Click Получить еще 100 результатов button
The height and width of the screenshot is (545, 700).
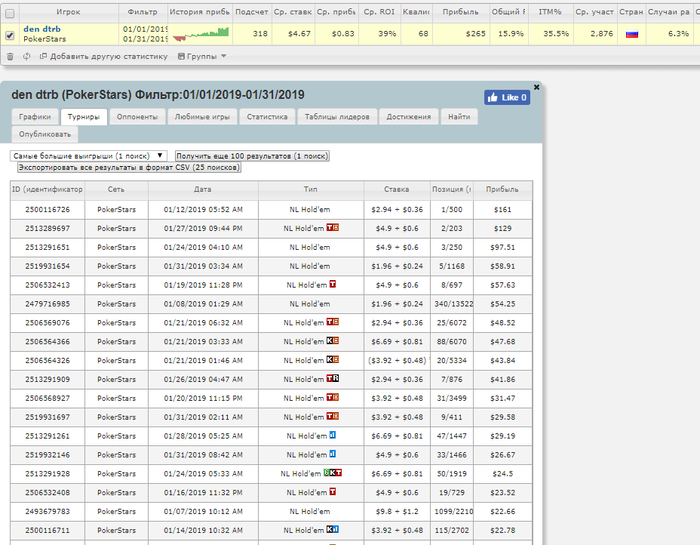click(252, 156)
